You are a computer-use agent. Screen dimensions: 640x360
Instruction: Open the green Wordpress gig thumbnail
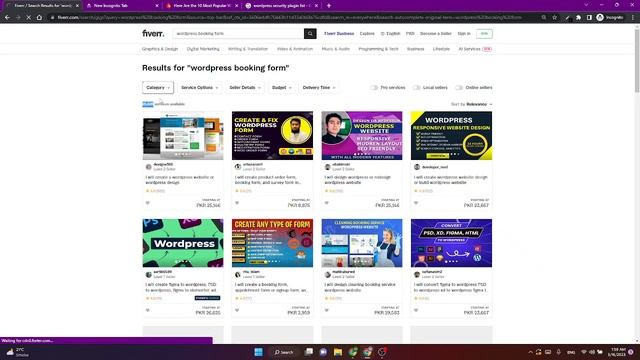(x=183, y=243)
